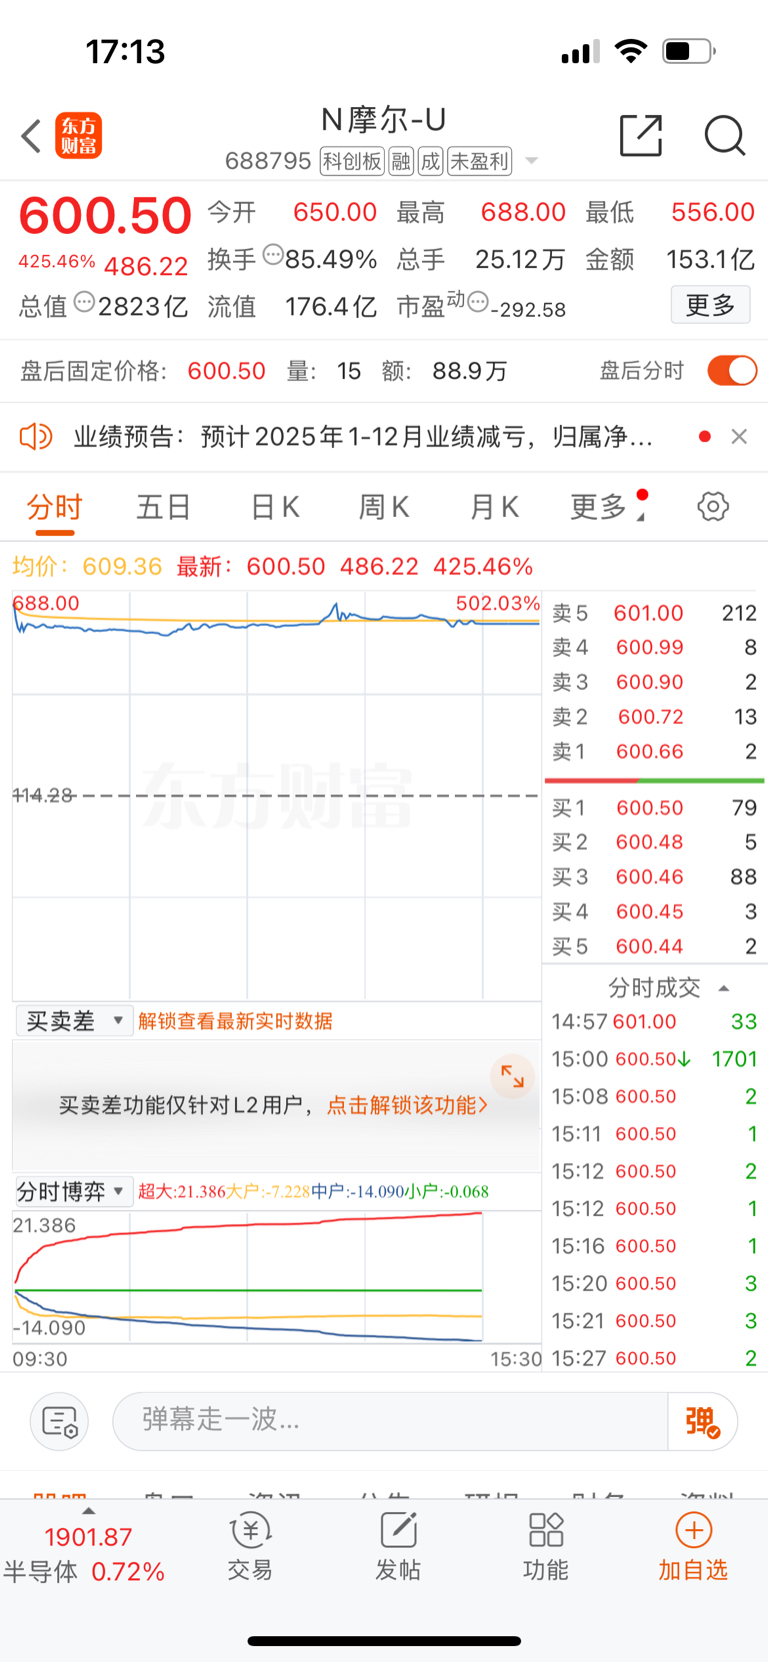Tap the share export icon
Screen dimensions: 768x1663
coord(641,136)
